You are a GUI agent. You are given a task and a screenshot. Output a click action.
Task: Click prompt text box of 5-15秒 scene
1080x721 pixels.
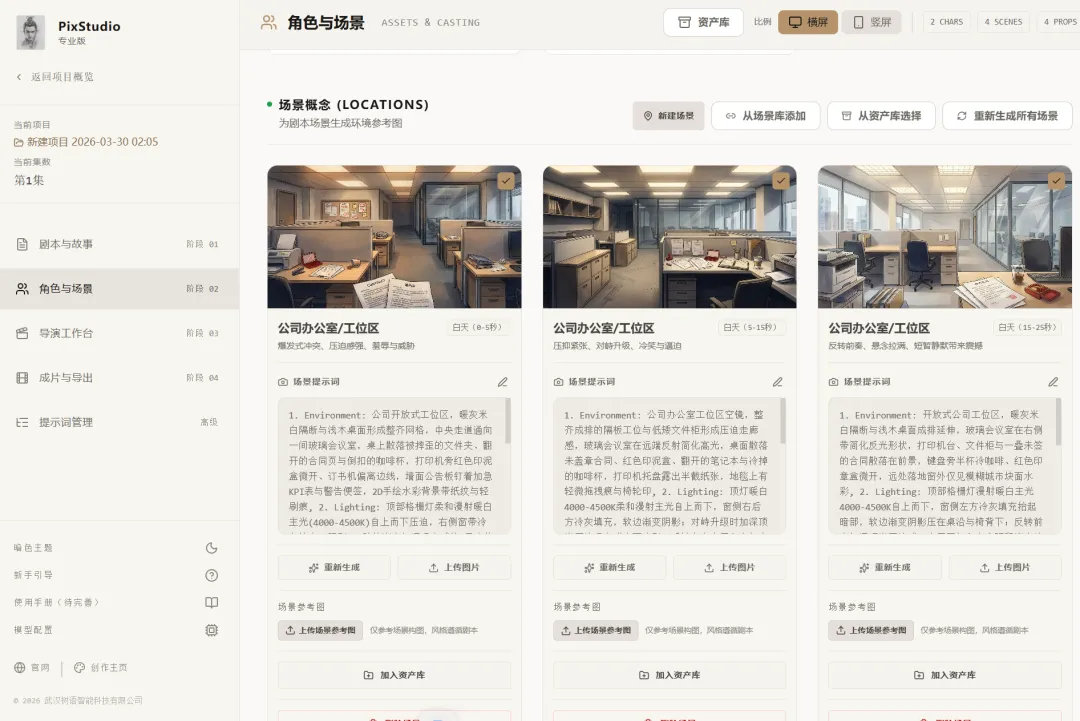coord(668,466)
